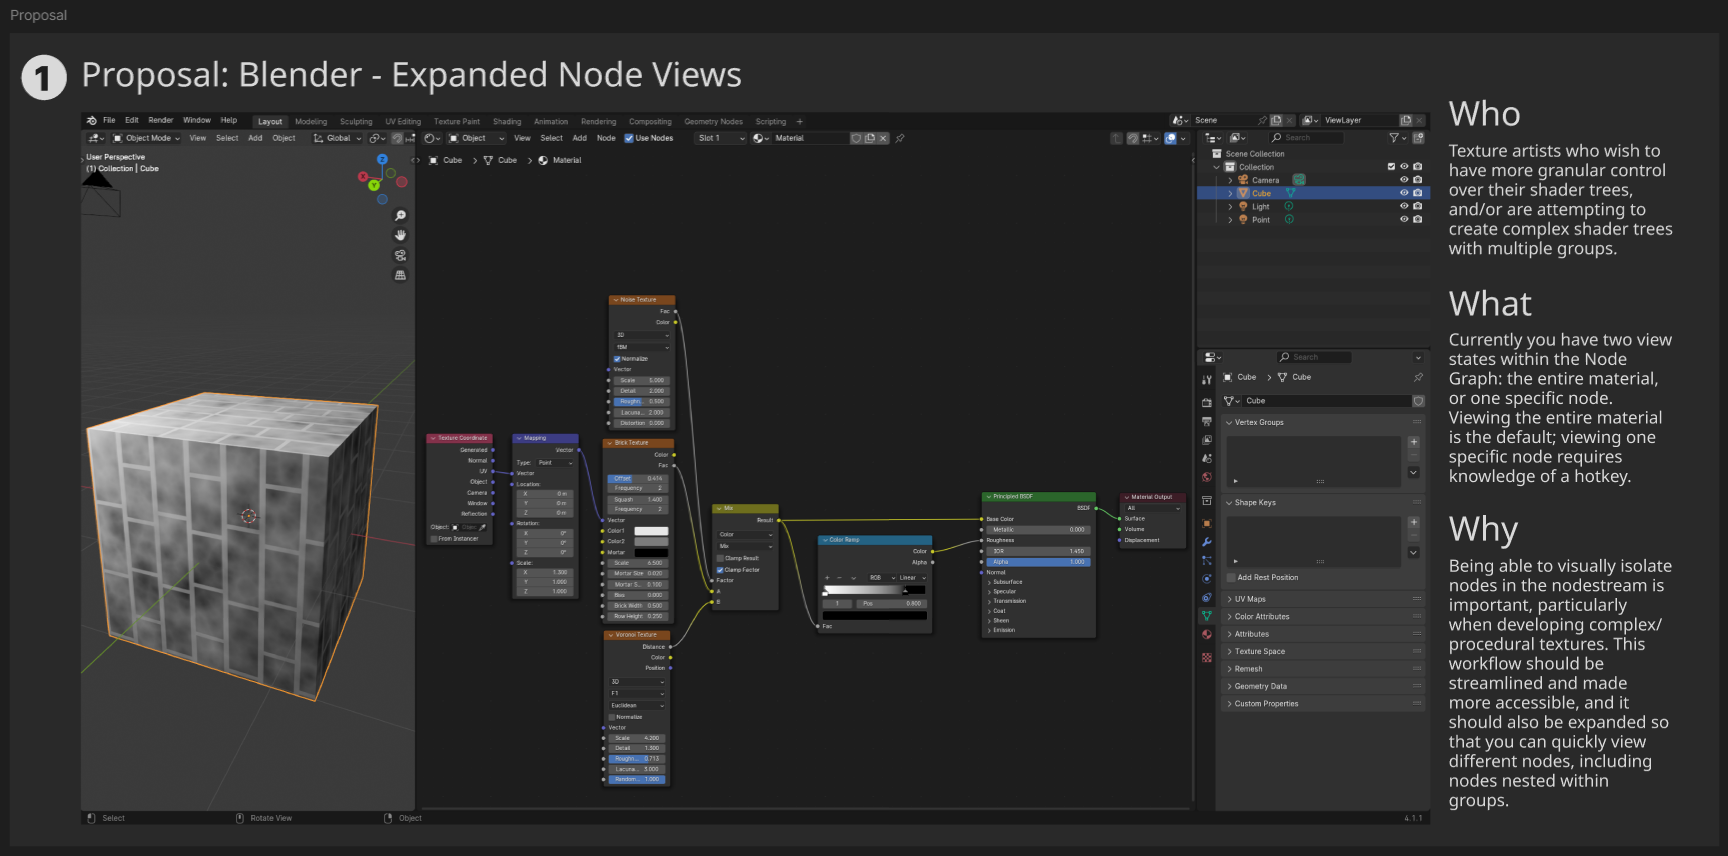The image size is (1728, 856).
Task: Hide the Camera object using eye icon
Action: tap(1404, 180)
